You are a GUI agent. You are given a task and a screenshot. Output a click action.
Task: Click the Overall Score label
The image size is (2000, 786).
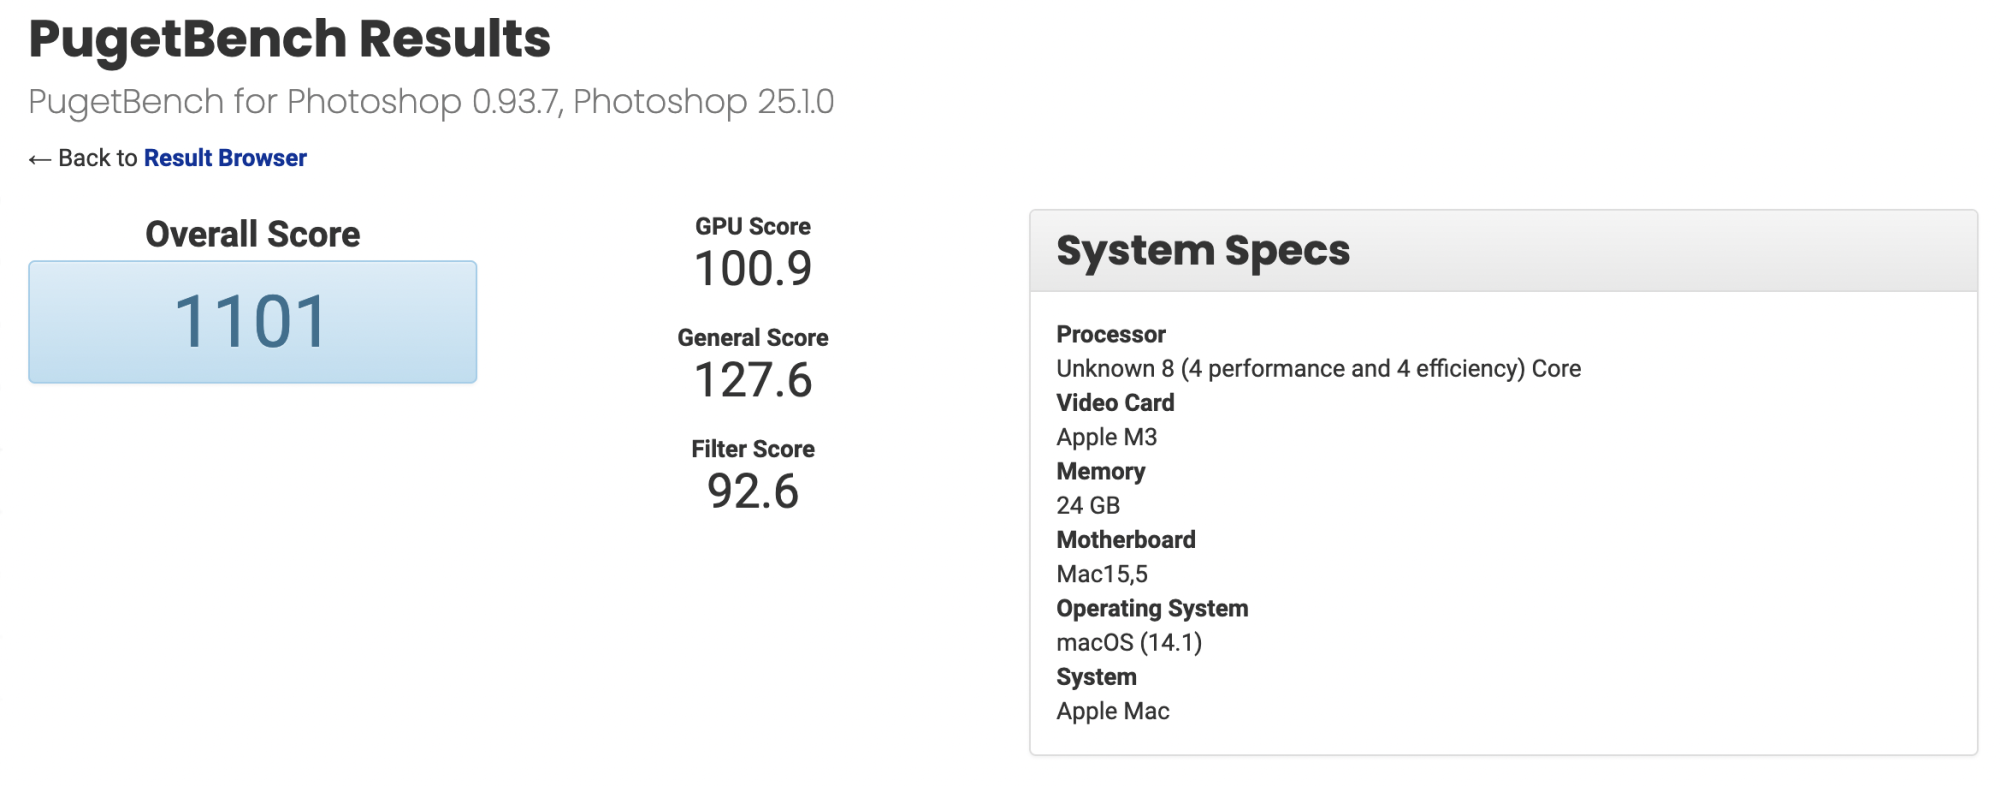point(252,234)
